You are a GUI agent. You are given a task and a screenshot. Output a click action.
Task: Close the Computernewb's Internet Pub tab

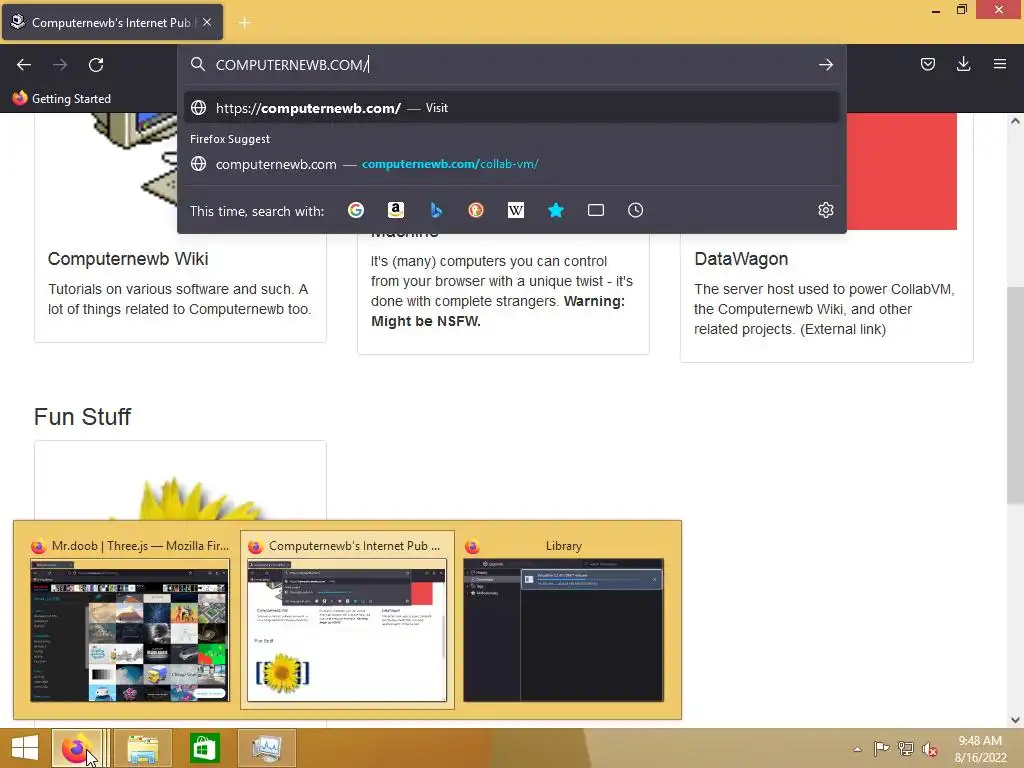point(207,22)
